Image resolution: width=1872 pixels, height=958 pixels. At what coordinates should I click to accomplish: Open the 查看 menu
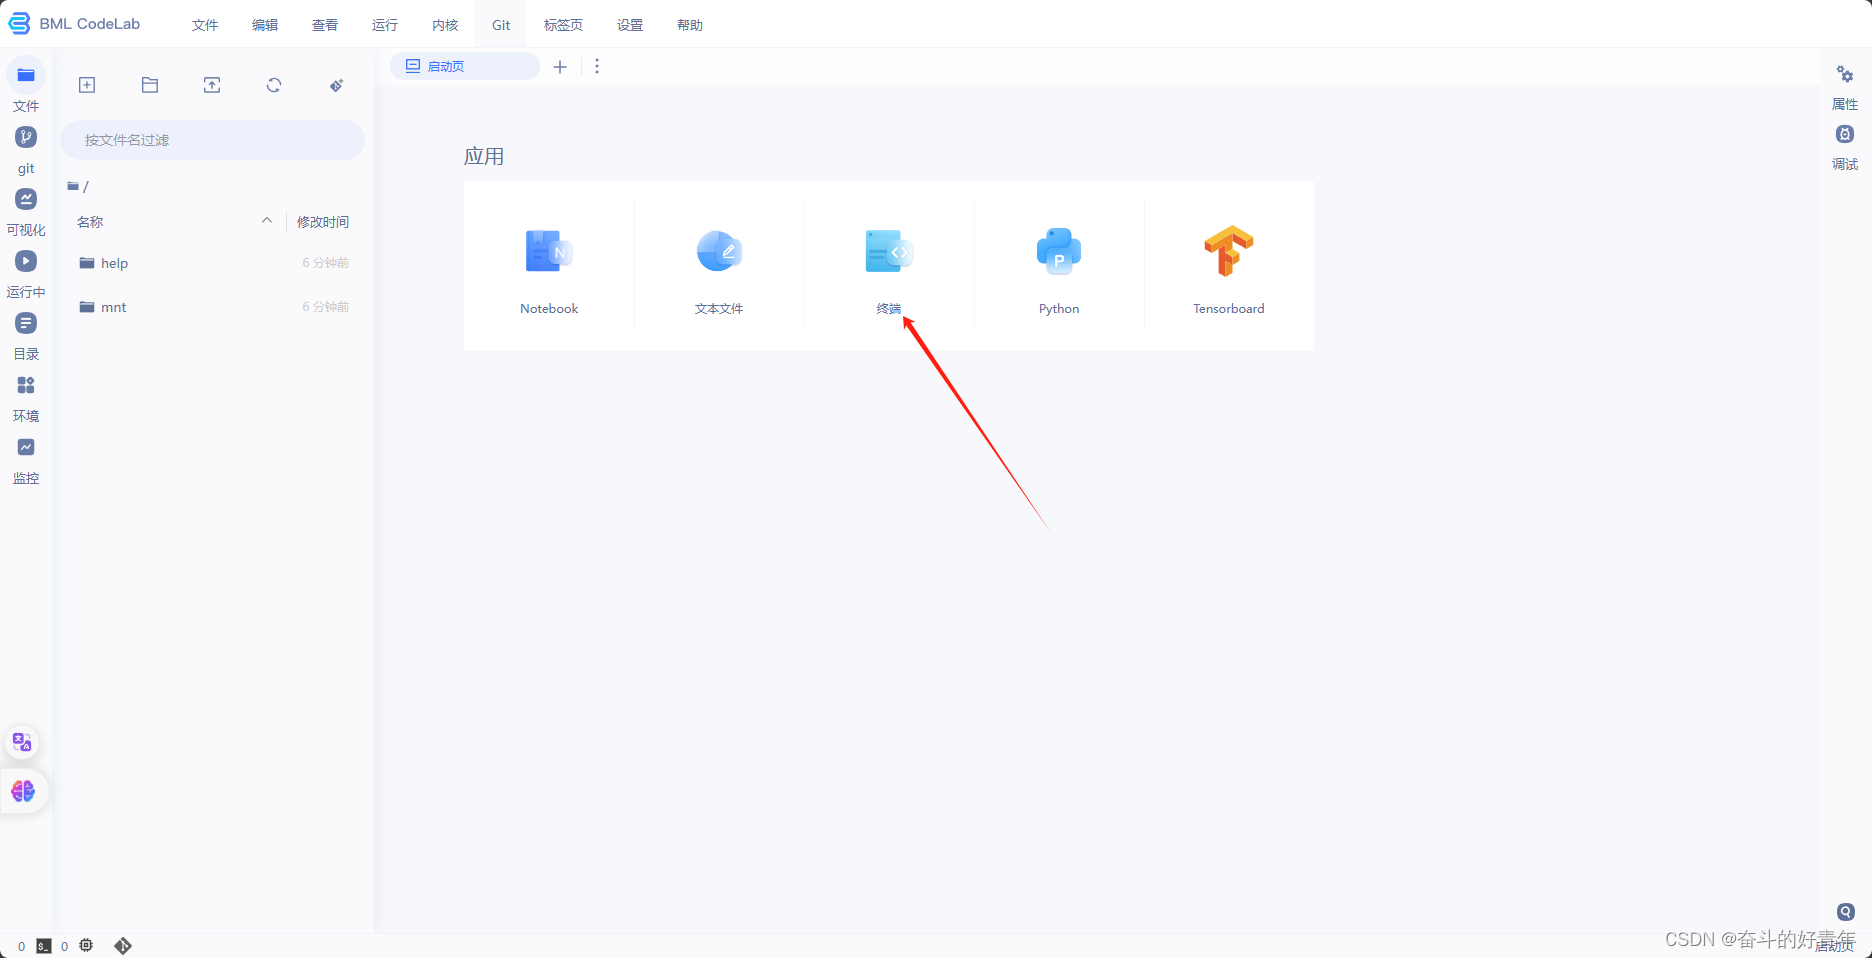(325, 25)
